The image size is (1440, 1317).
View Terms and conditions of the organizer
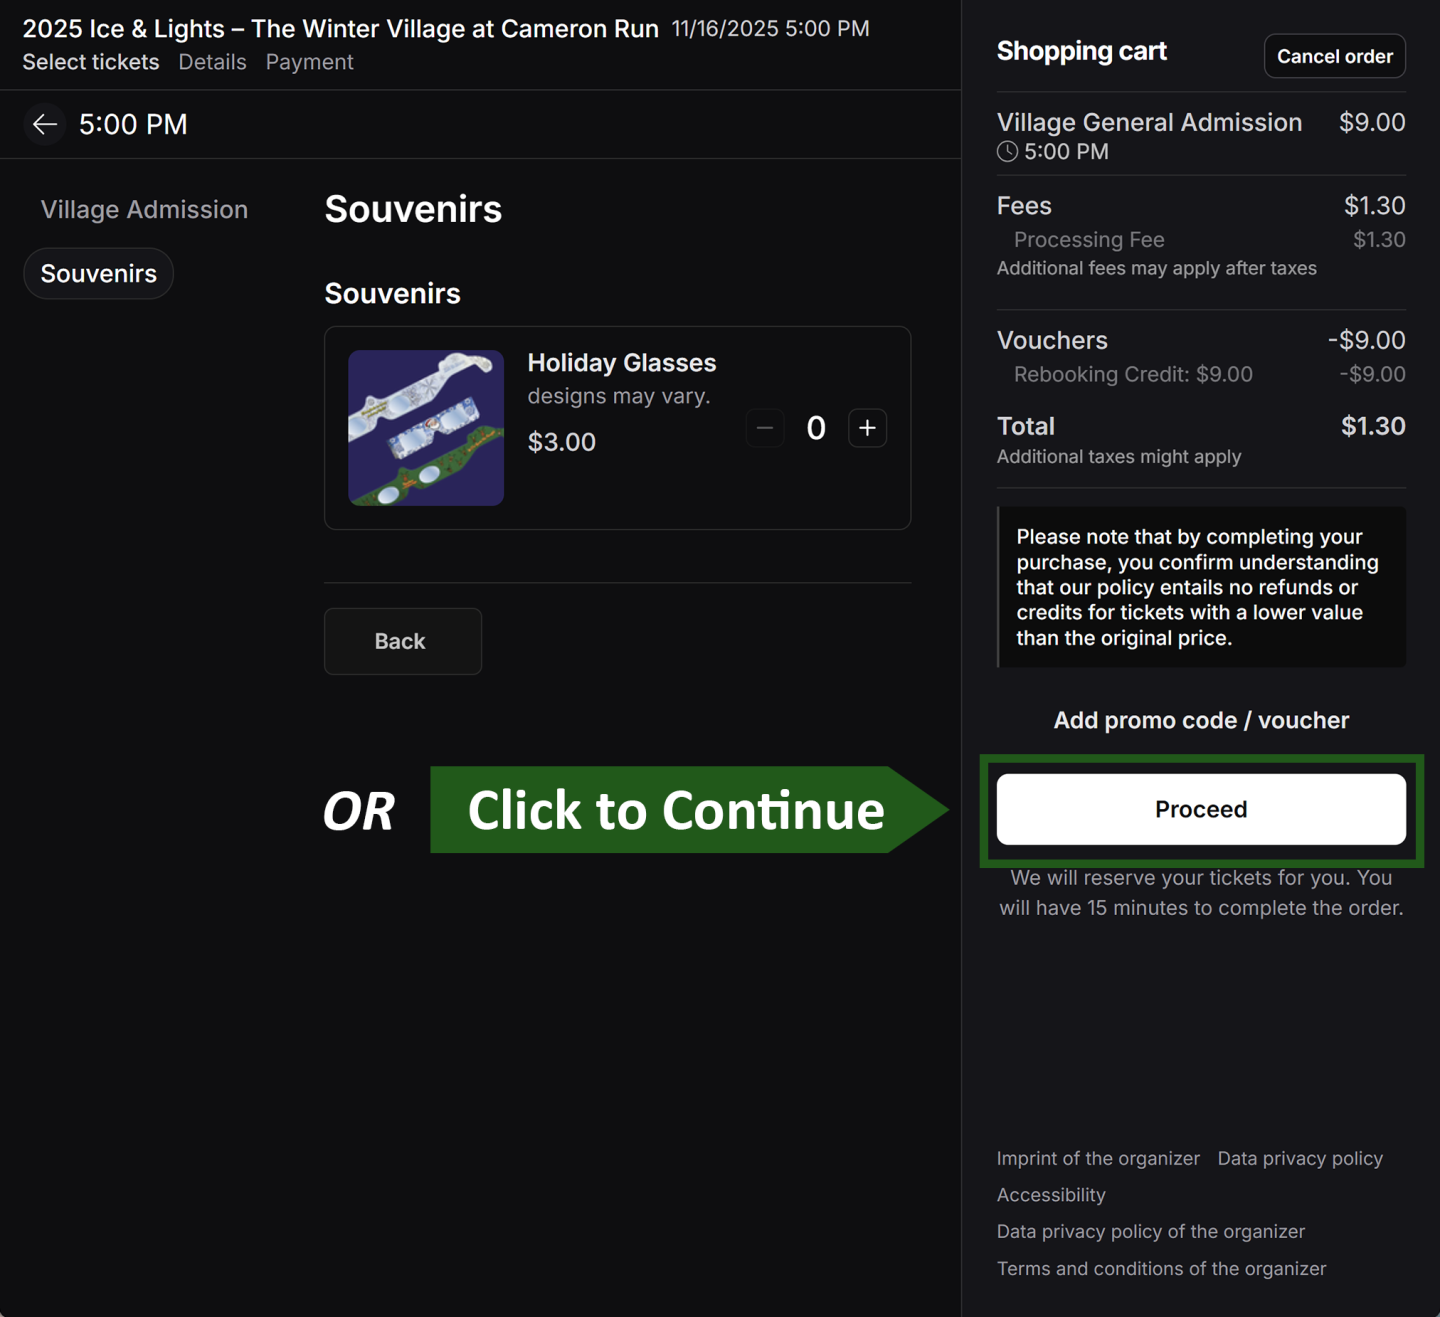click(x=1161, y=1269)
